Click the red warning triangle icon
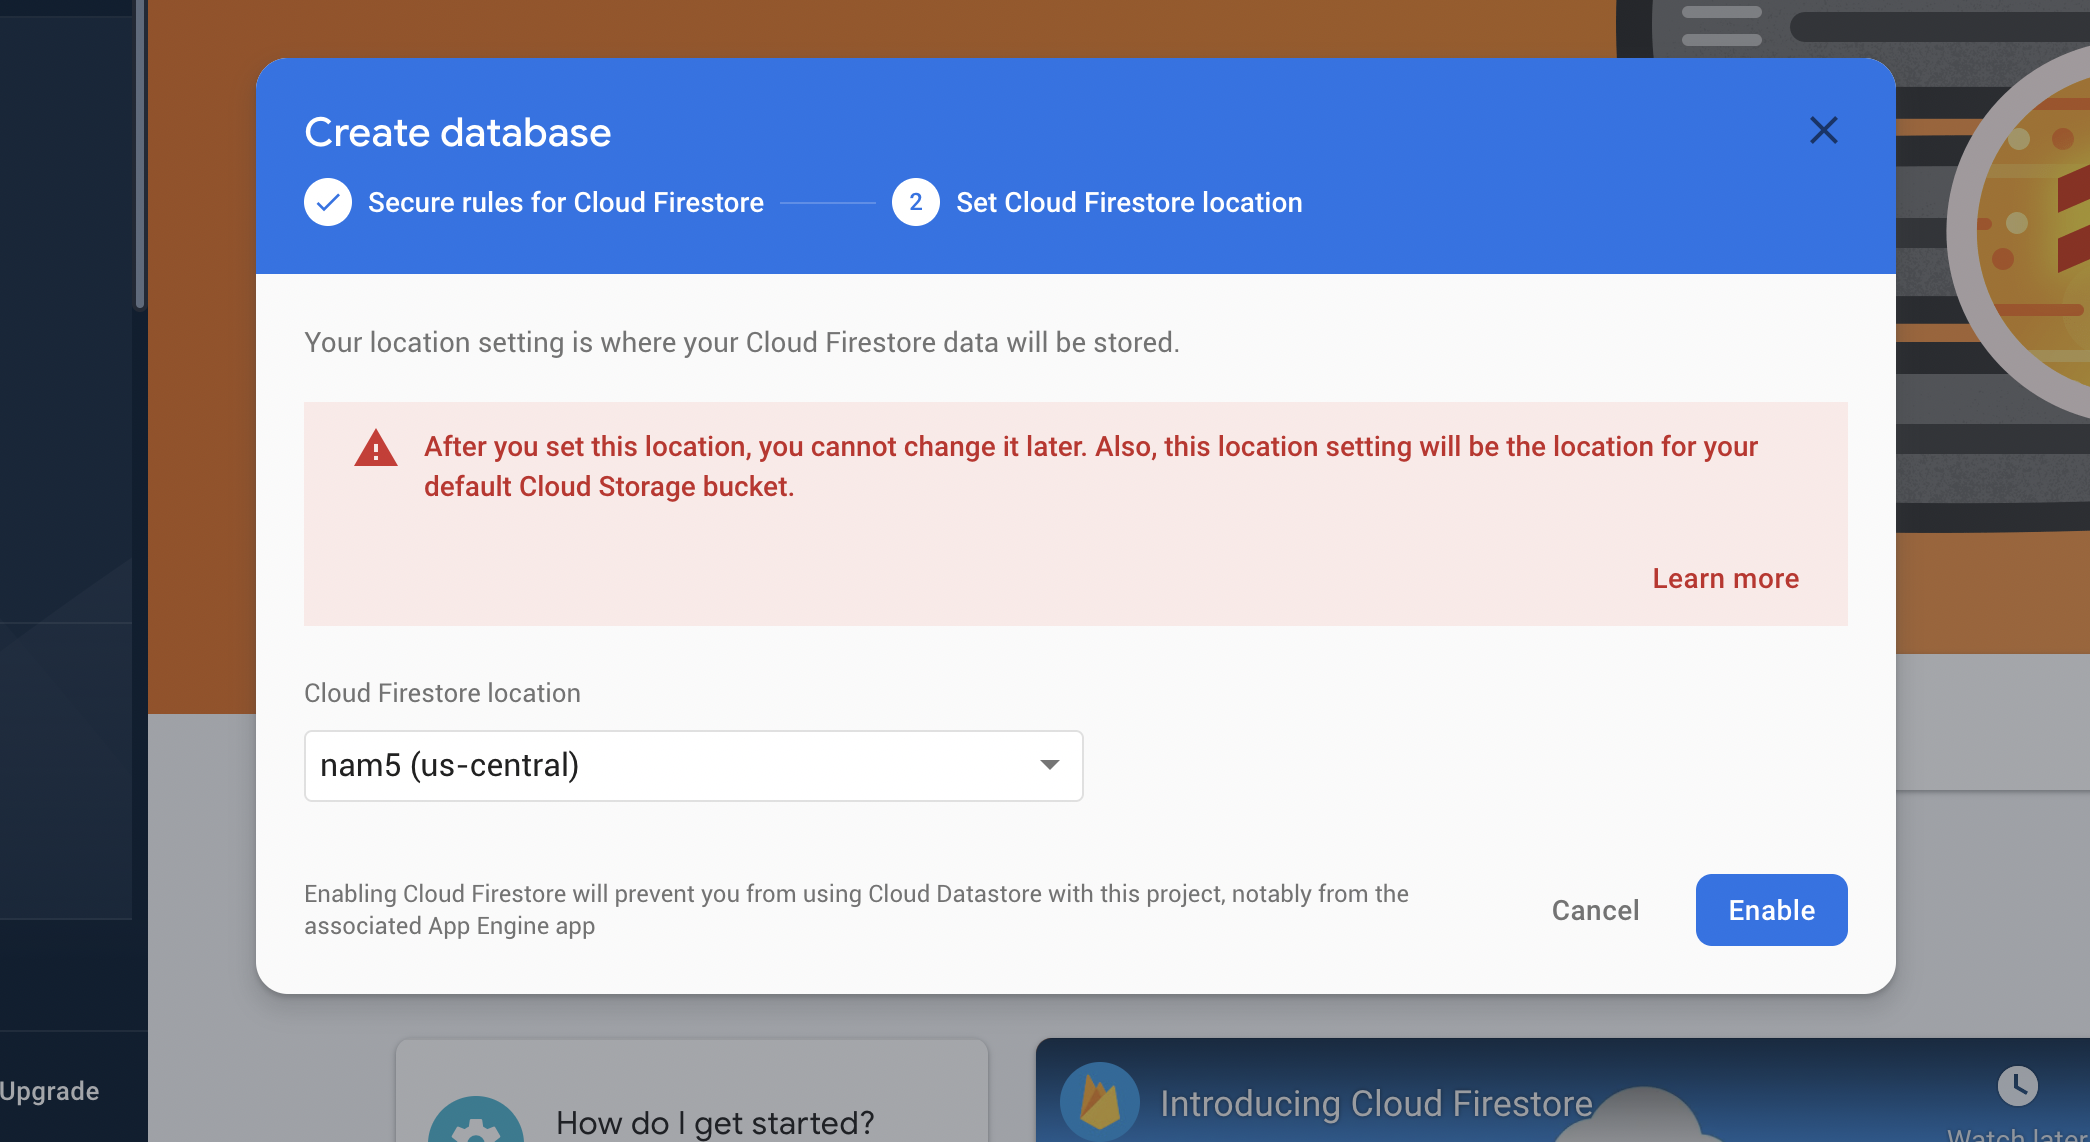The width and height of the screenshot is (2090, 1142). tap(376, 449)
